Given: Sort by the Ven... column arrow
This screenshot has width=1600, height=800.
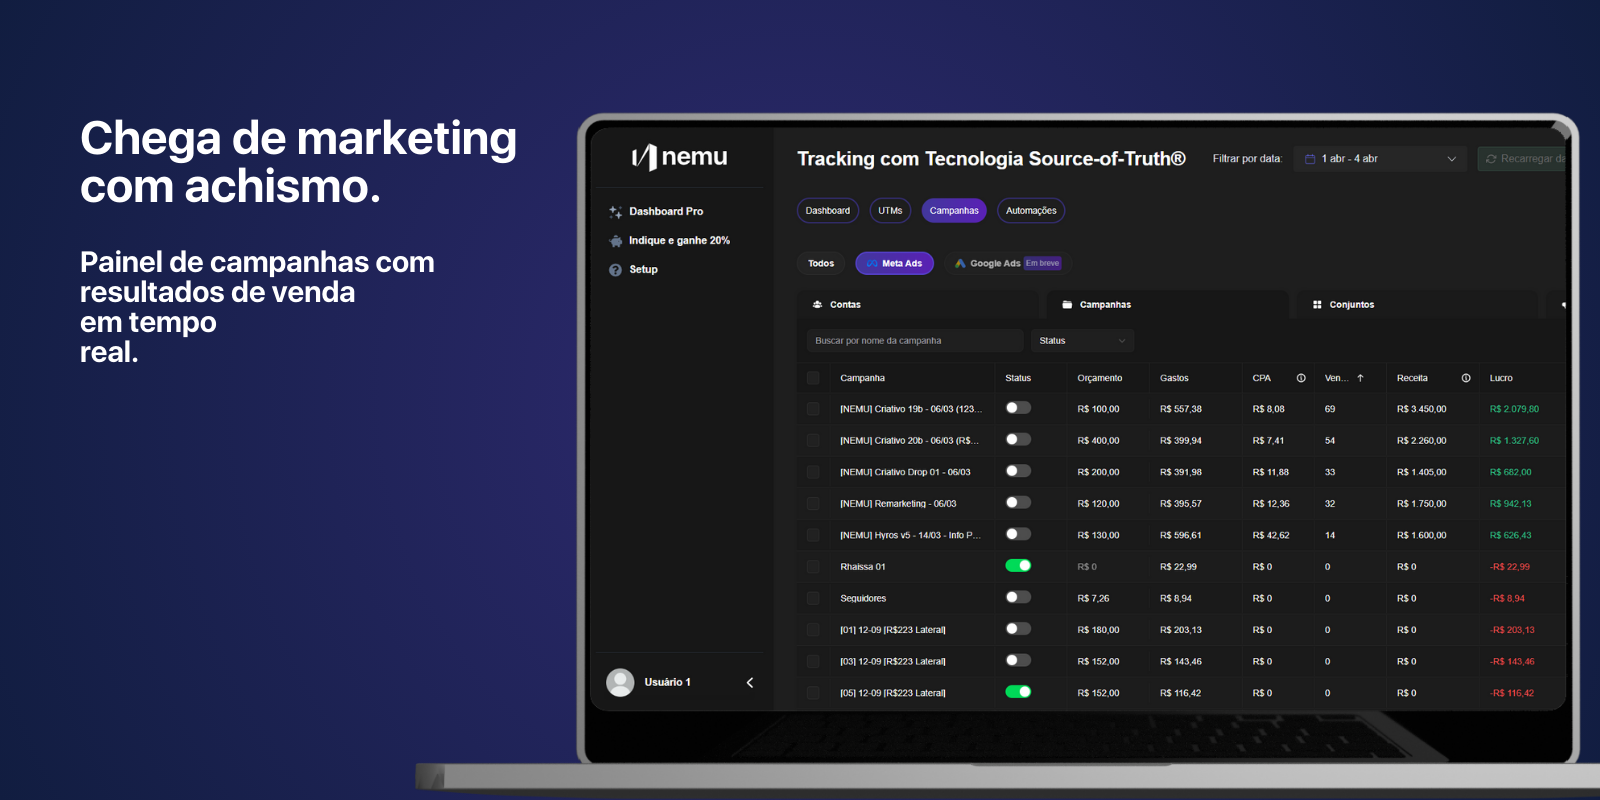Looking at the screenshot, I should click(x=1360, y=378).
